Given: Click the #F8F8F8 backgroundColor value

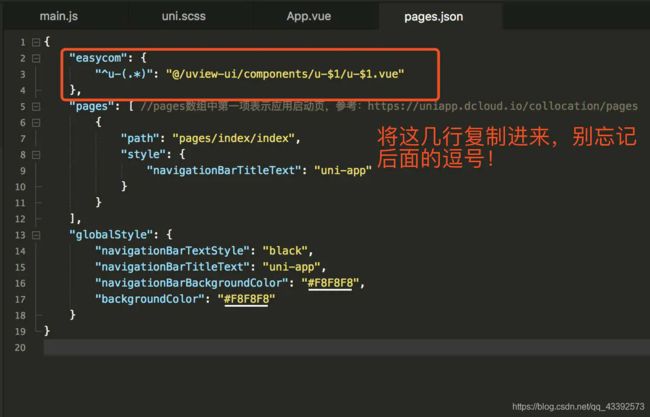Looking at the screenshot, I should (x=249, y=298).
